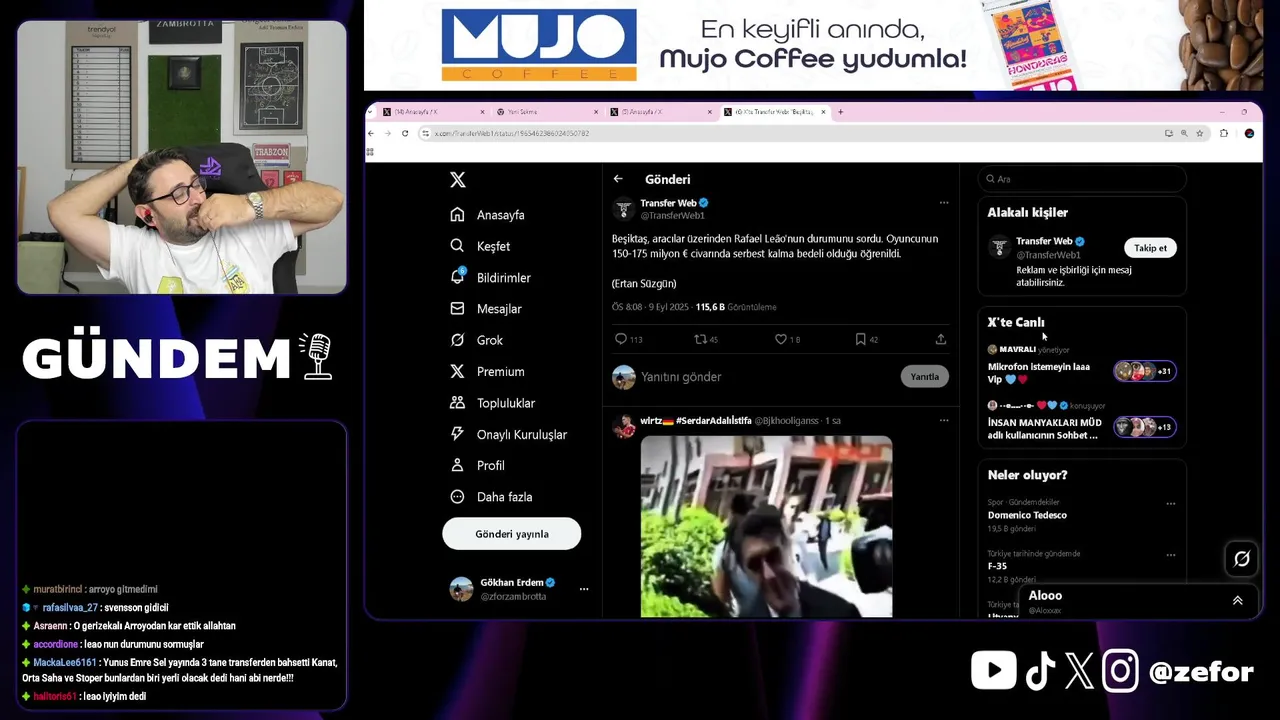Join MAVRALI live space listeners
This screenshot has height=720, width=1280.
coord(1145,371)
